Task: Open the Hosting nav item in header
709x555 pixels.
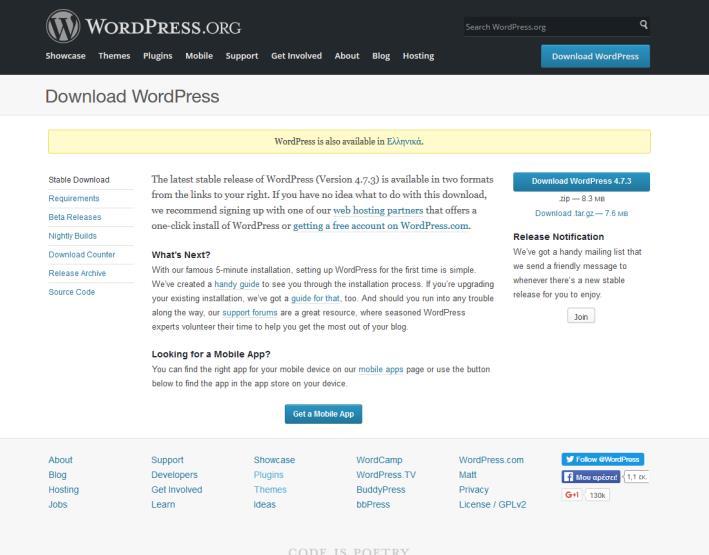Action: 418,56
